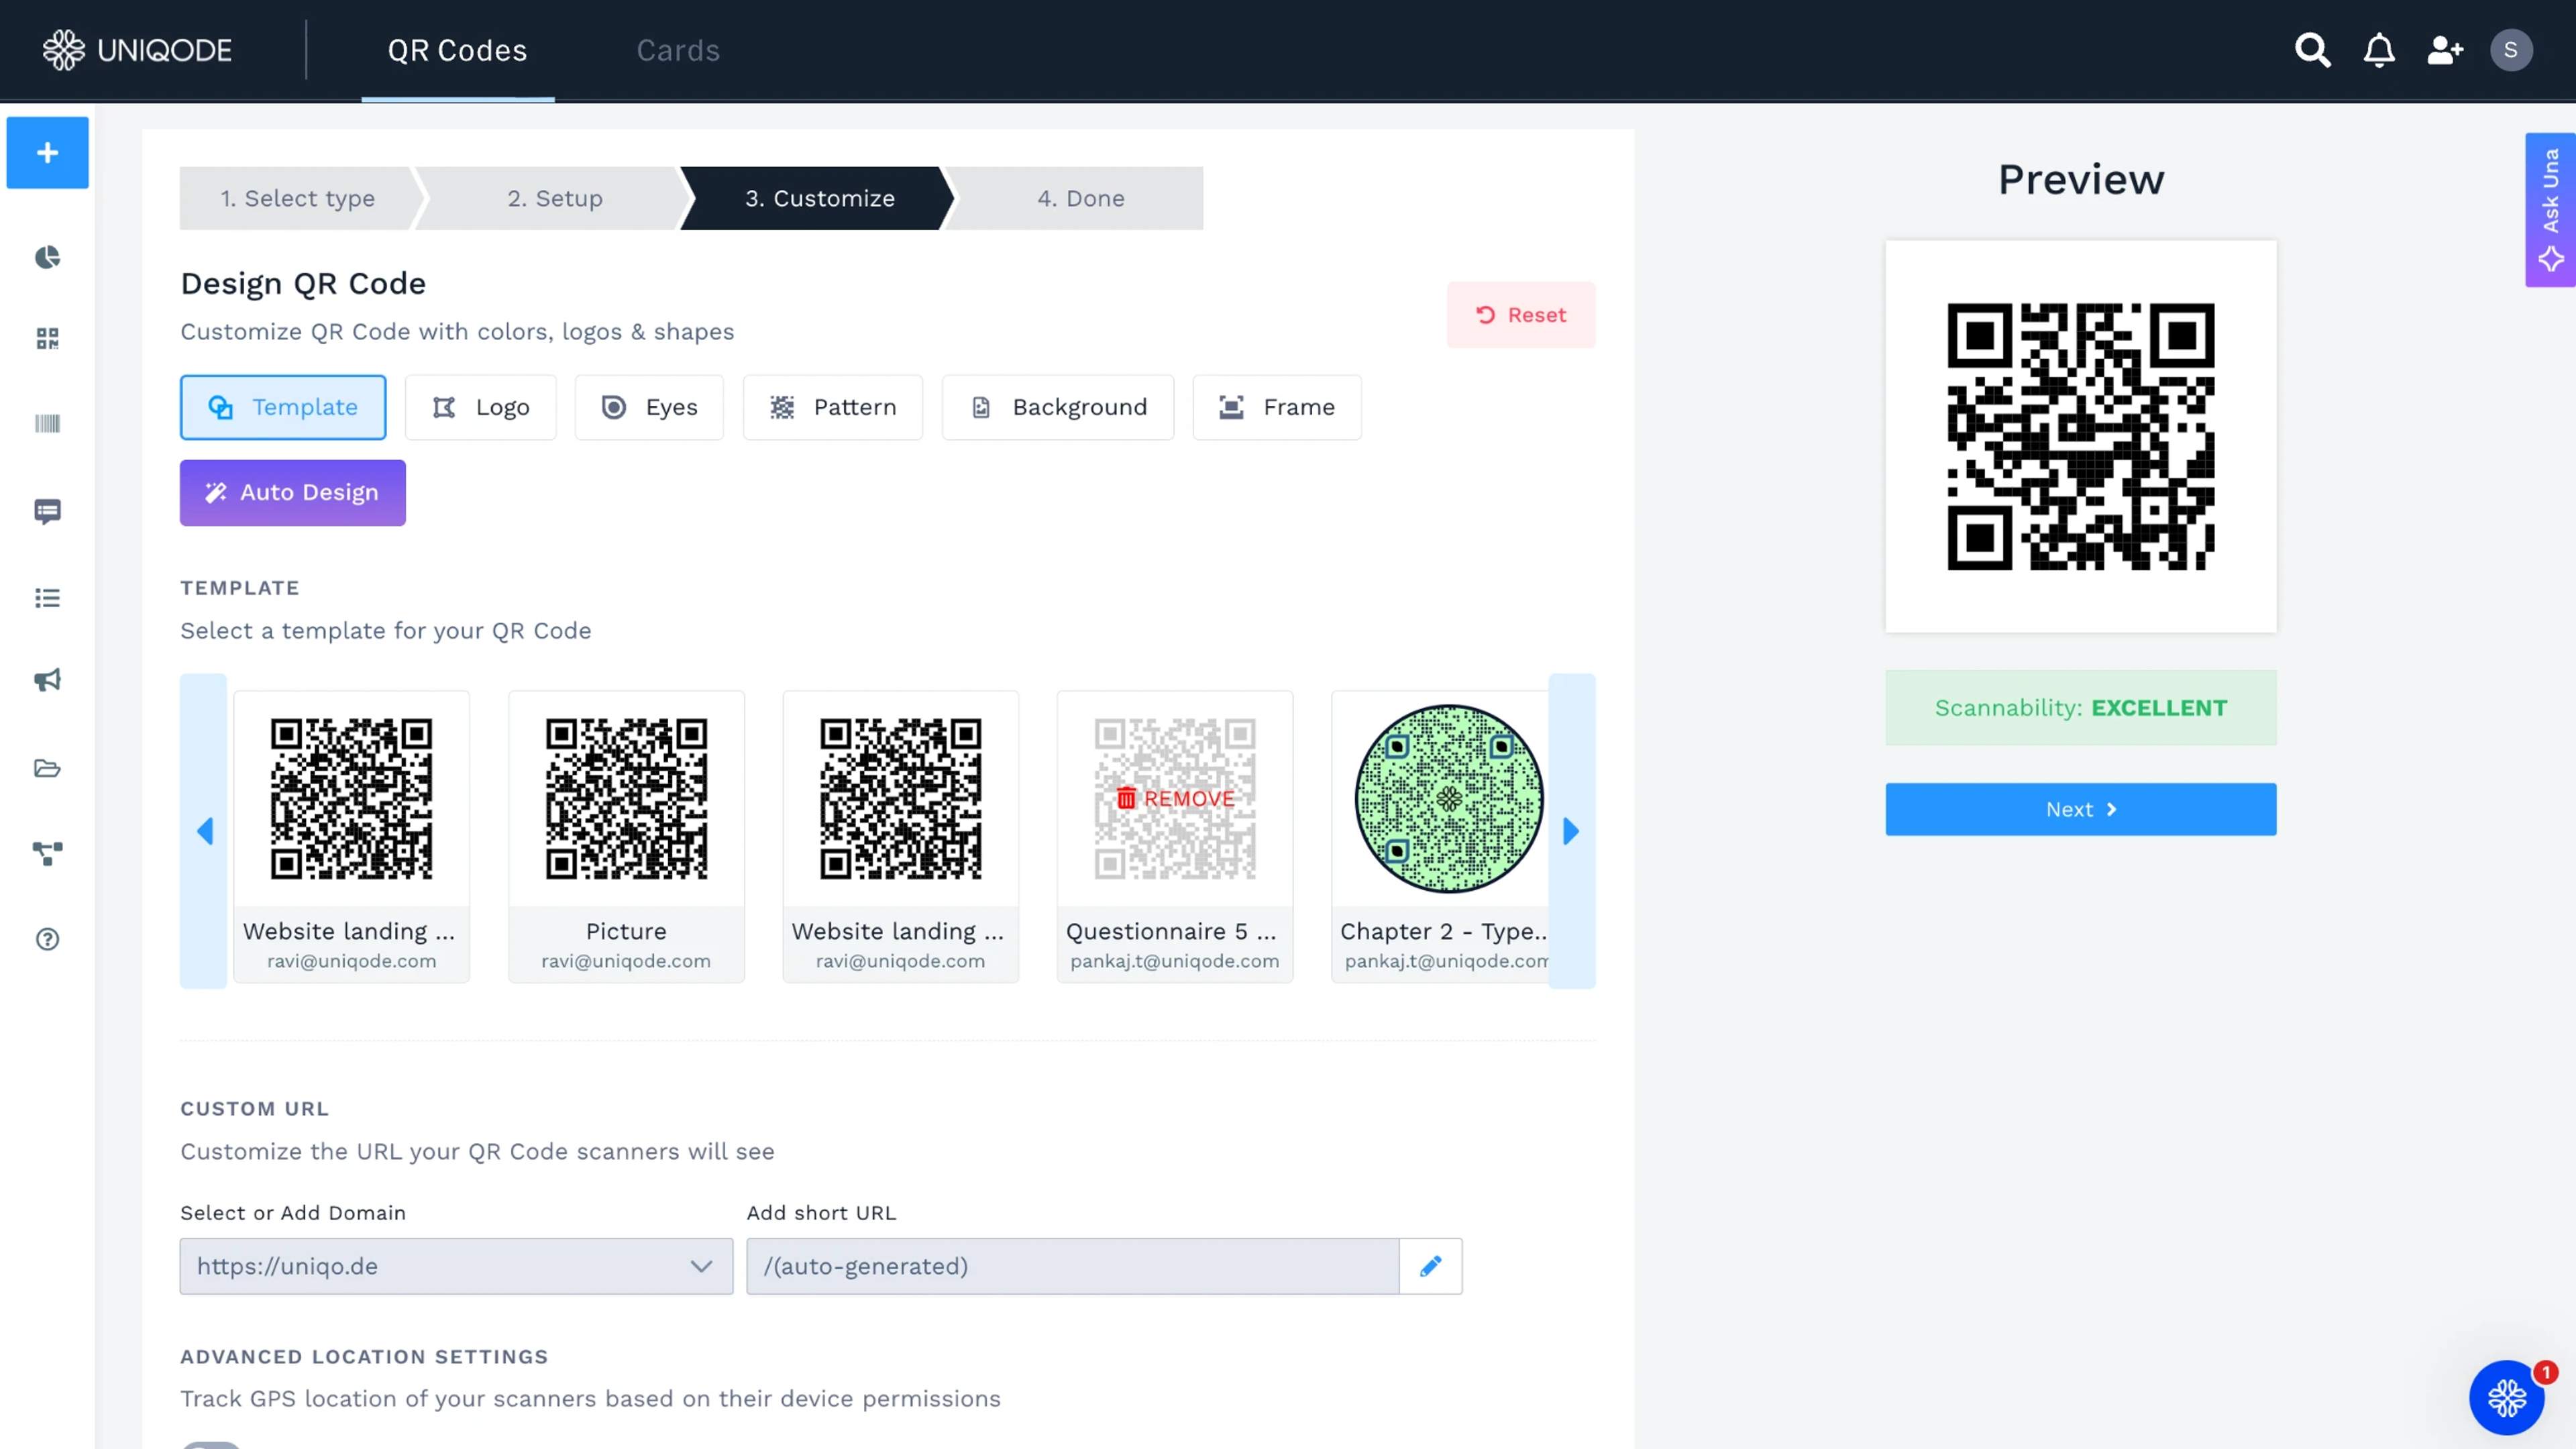Click the ADVANCED LOCATION SETTINGS heading
This screenshot has height=1449, width=2576.
click(x=364, y=1357)
